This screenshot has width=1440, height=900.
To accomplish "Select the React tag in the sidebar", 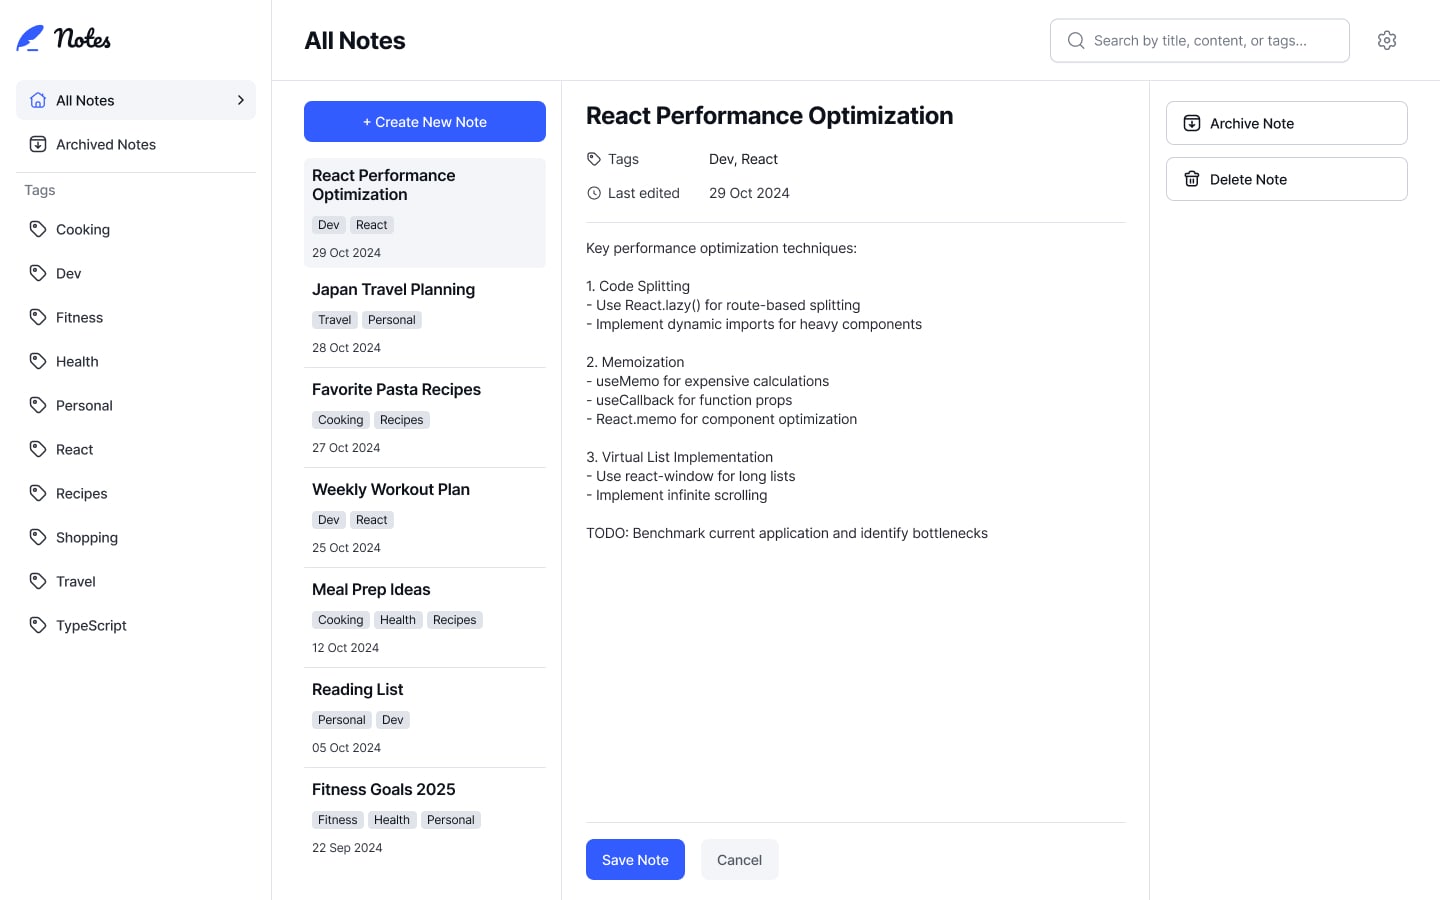I will [75, 449].
